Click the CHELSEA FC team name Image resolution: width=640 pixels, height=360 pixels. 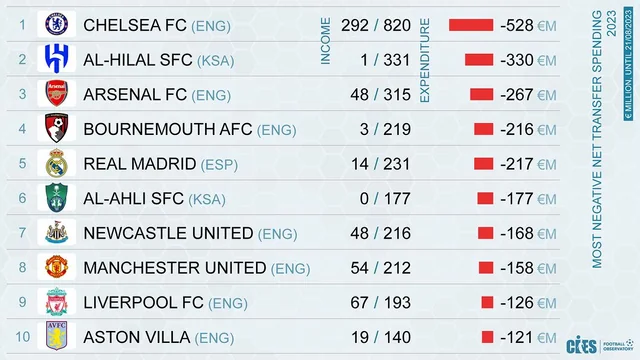(135, 25)
